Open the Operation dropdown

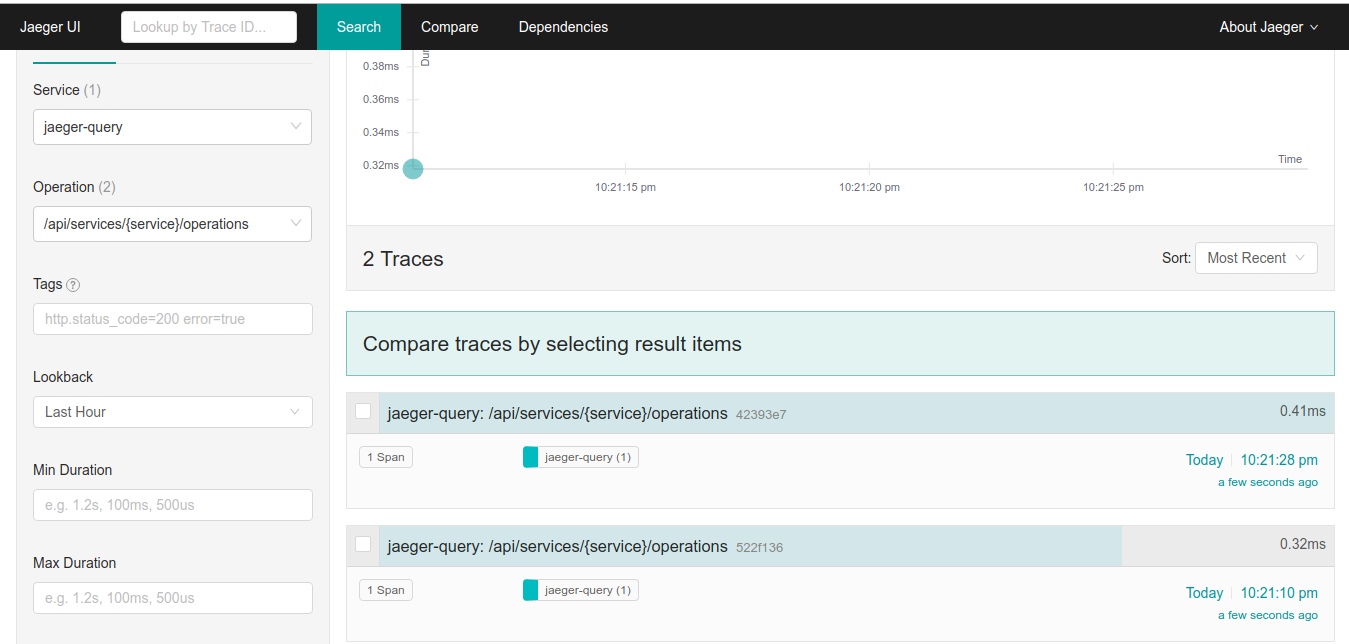[x=172, y=224]
